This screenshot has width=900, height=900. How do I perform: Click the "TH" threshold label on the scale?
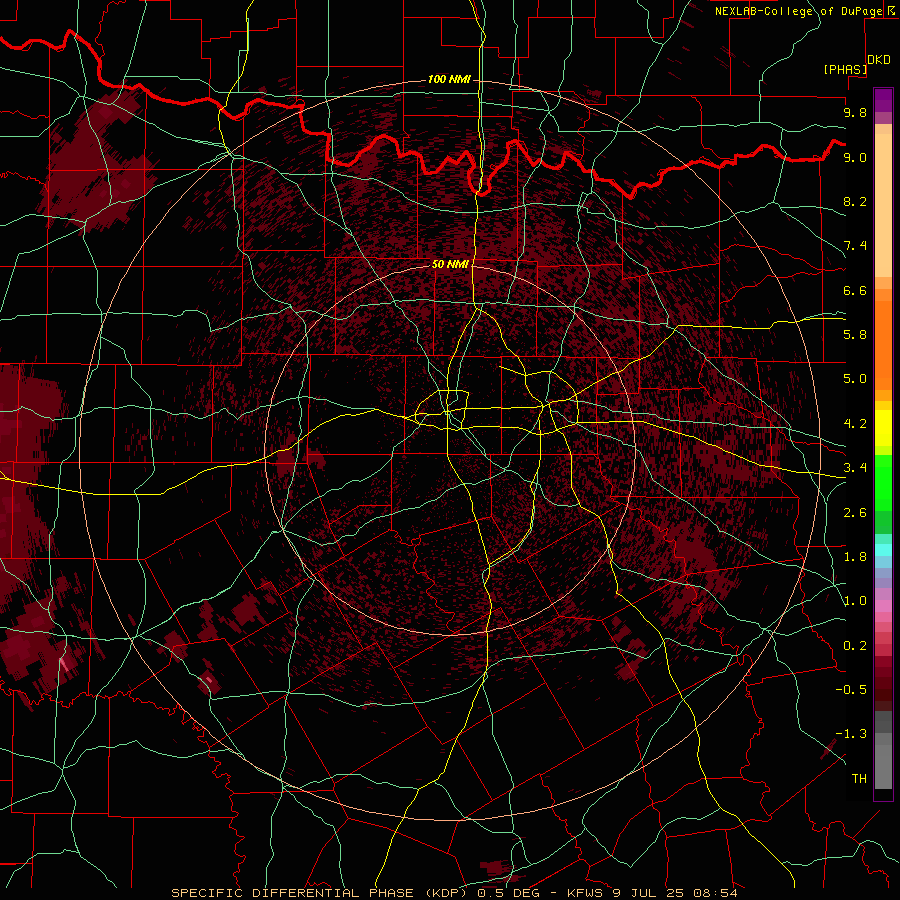pyautogui.click(x=859, y=779)
